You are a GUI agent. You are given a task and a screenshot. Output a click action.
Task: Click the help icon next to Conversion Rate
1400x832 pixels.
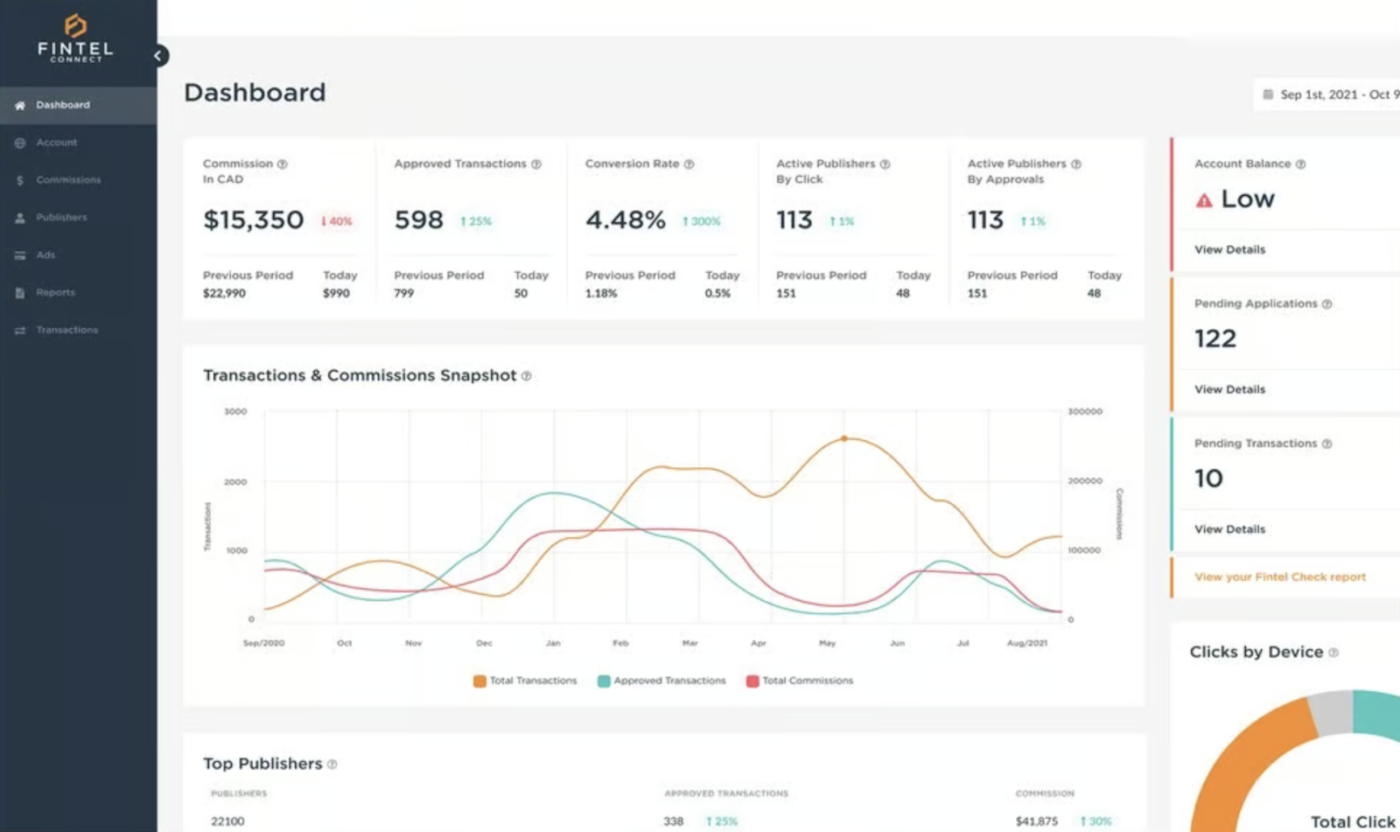coord(689,164)
